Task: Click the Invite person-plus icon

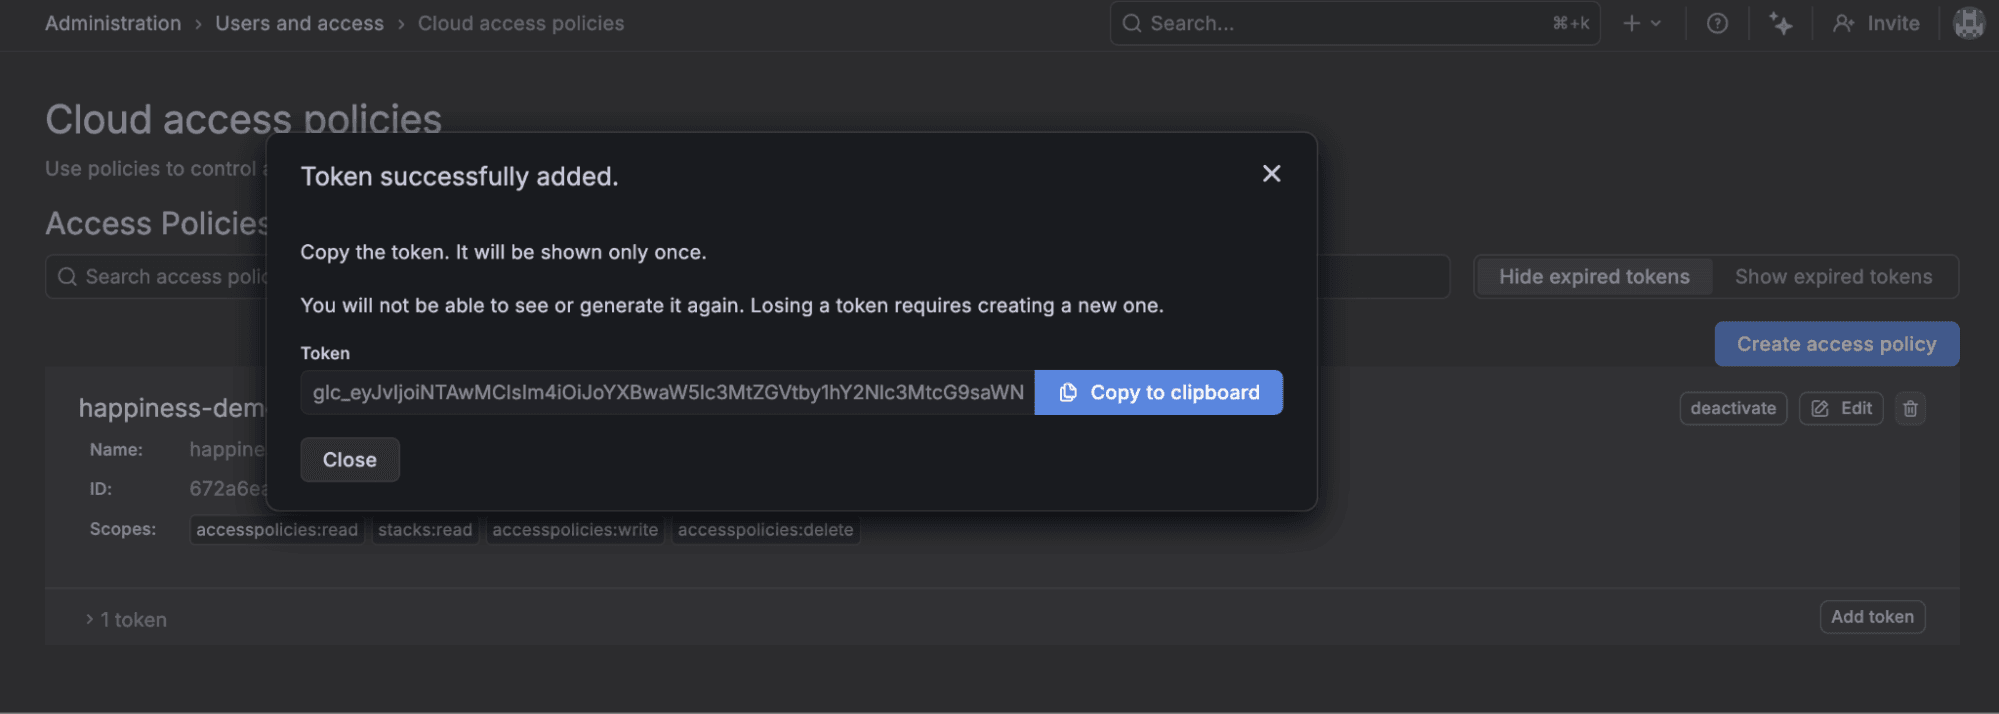Action: point(1844,23)
